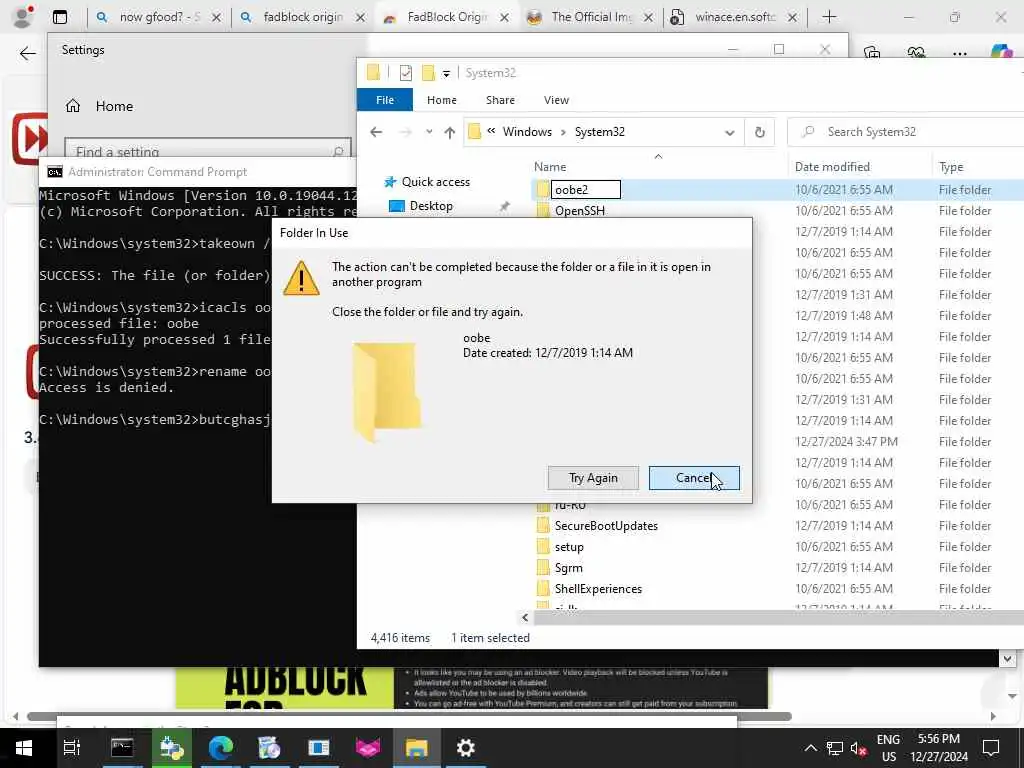Open Recent locations dropdown in Explorer navigation

pos(429,132)
